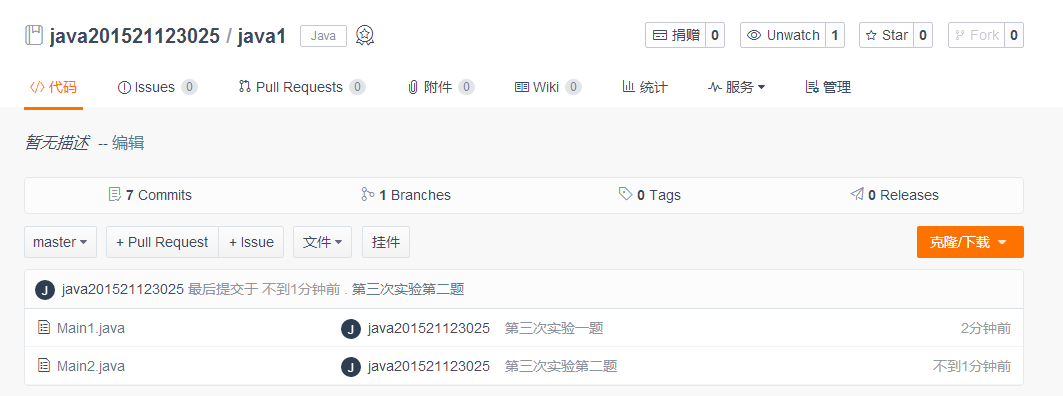Click the 捐赠 count of 0
Image resolution: width=1063 pixels, height=396 pixels.
[715, 35]
